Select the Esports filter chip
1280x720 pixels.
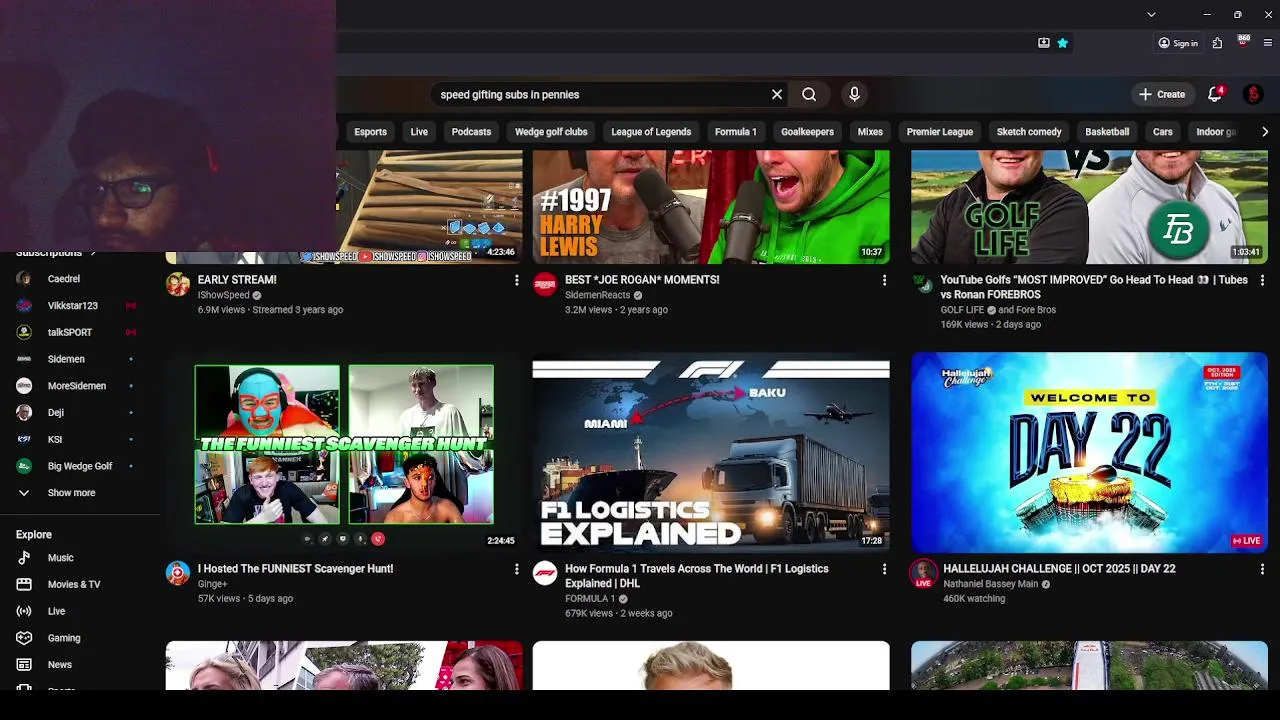[x=370, y=132]
